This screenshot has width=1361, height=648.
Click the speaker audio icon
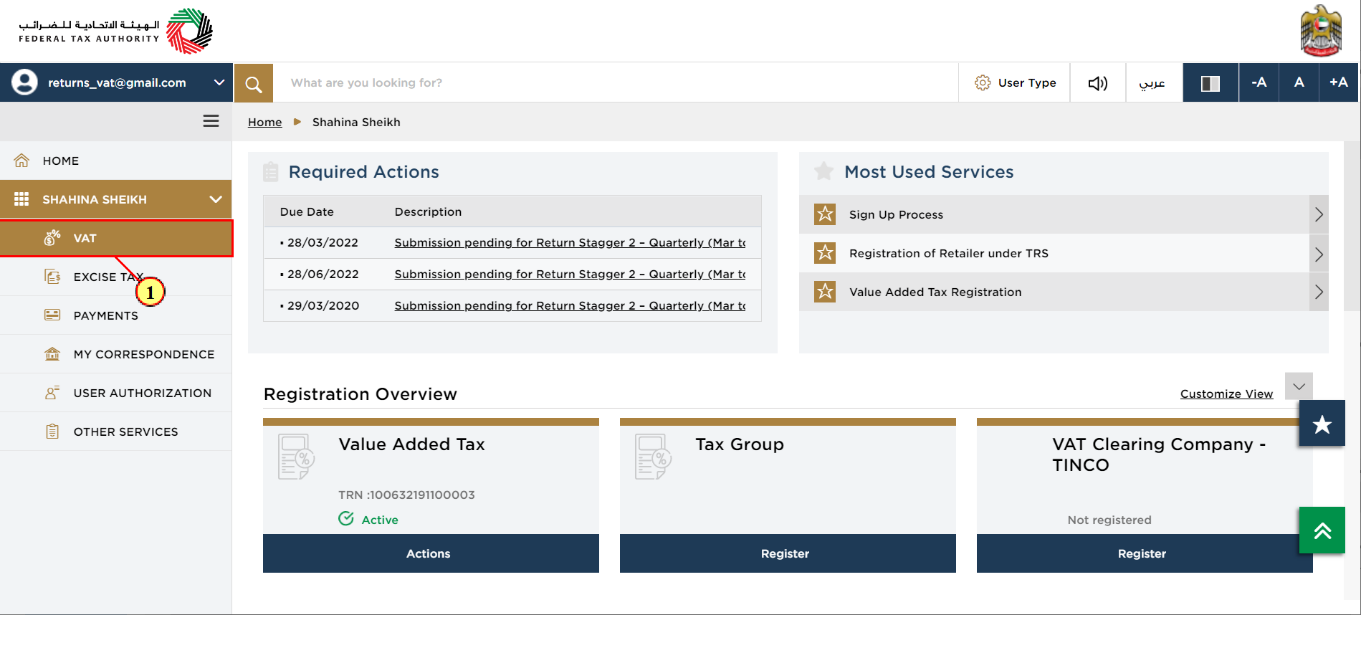(1097, 83)
